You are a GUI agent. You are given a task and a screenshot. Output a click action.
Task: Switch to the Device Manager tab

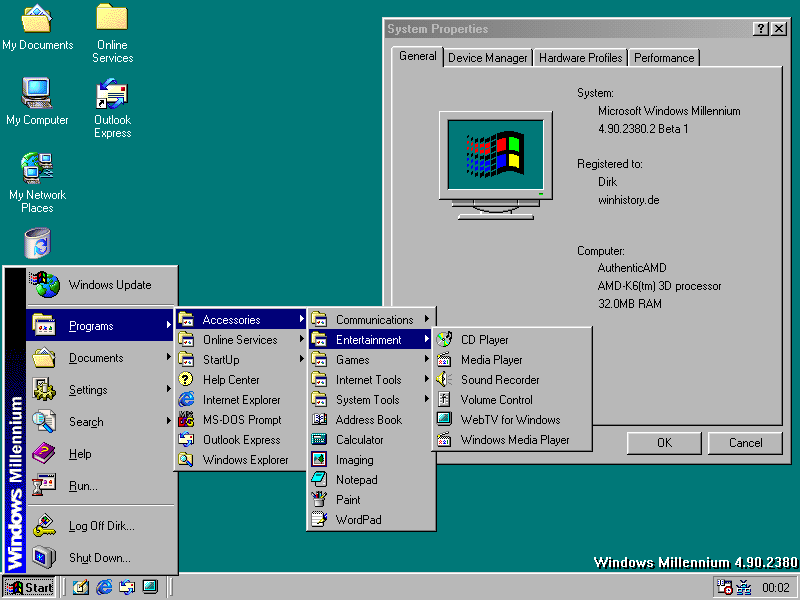[x=487, y=58]
